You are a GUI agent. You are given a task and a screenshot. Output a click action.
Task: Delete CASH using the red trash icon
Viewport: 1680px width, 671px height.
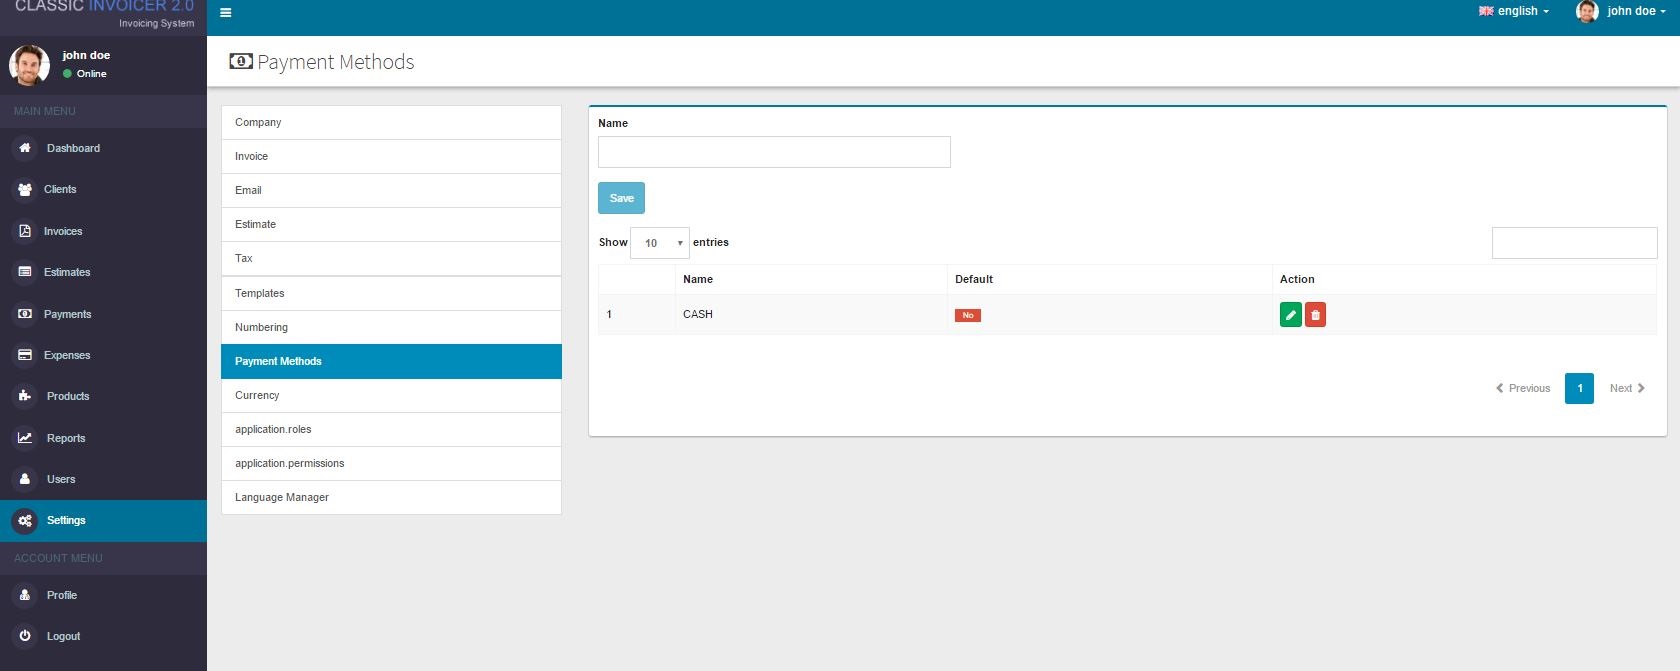[1315, 315]
